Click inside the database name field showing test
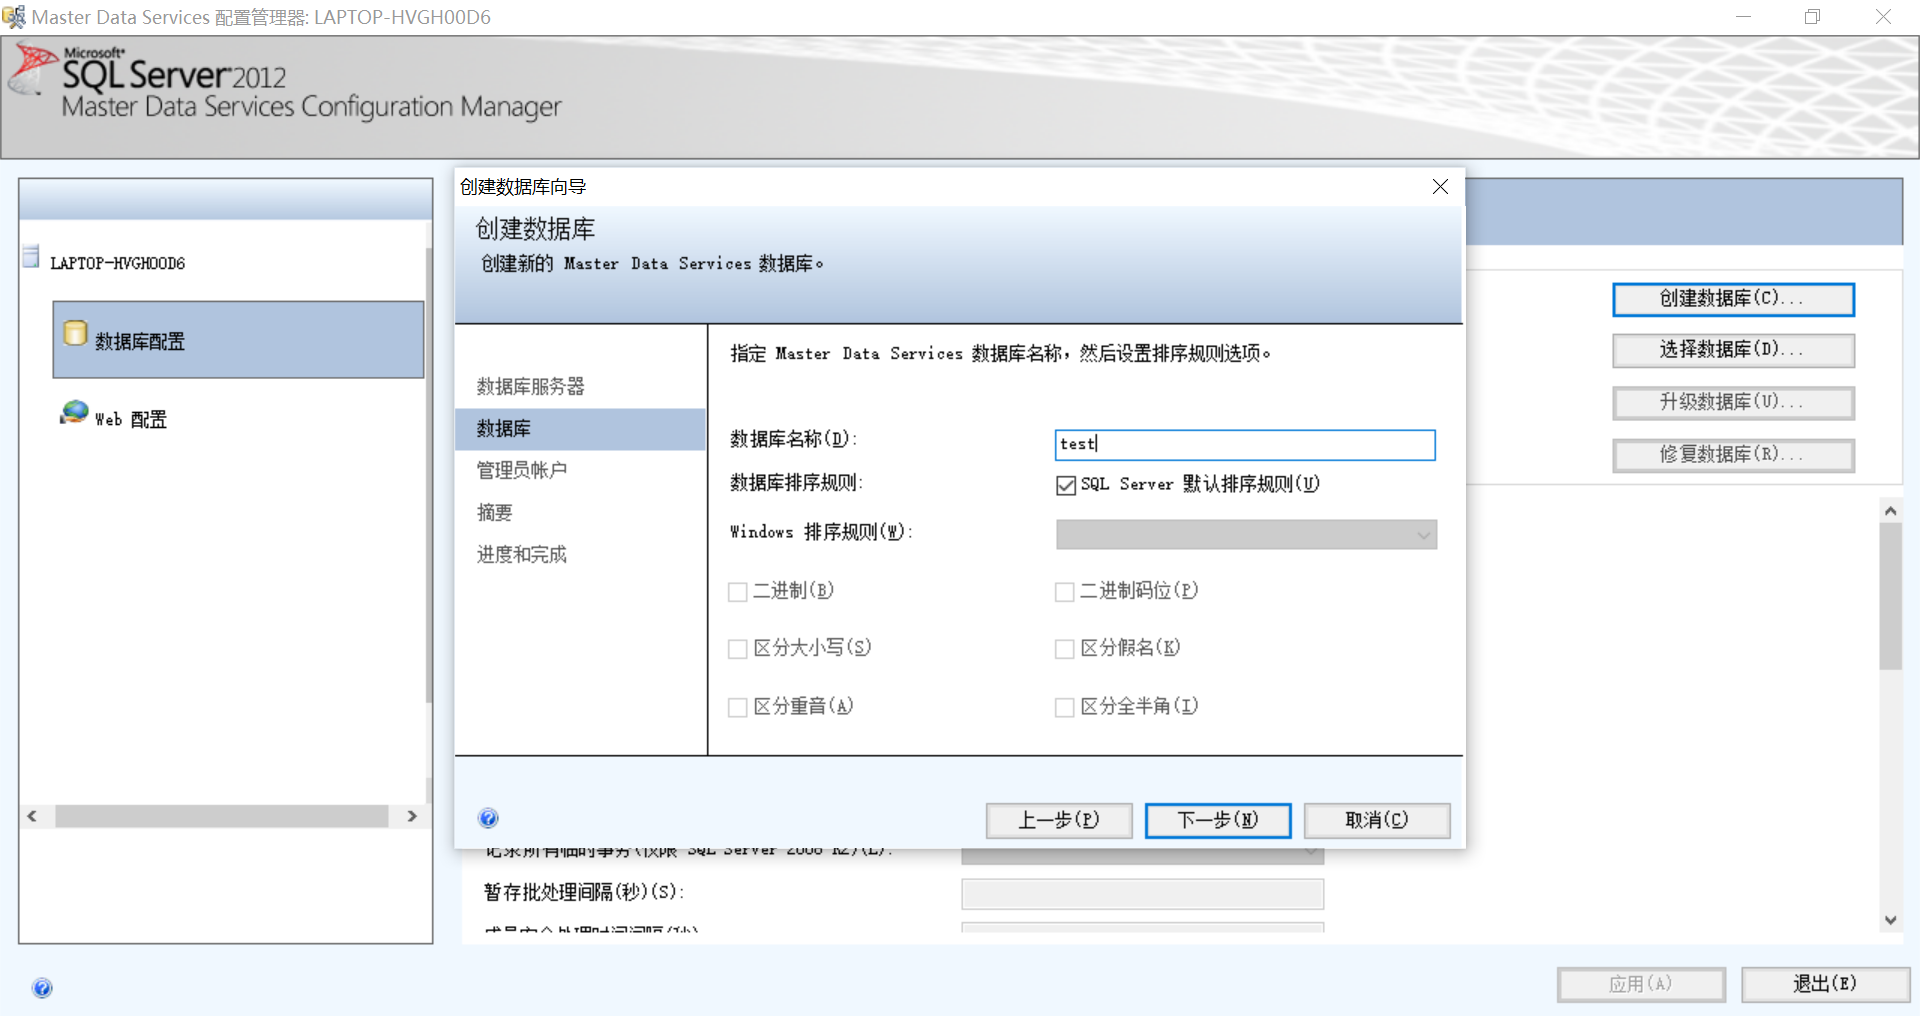This screenshot has width=1920, height=1016. (x=1244, y=445)
